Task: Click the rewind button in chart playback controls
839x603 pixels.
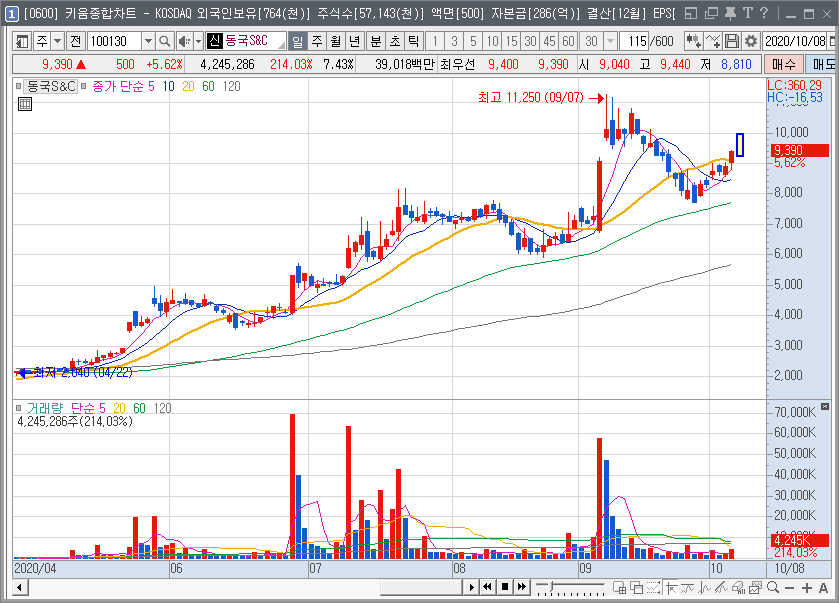Action: click(487, 587)
